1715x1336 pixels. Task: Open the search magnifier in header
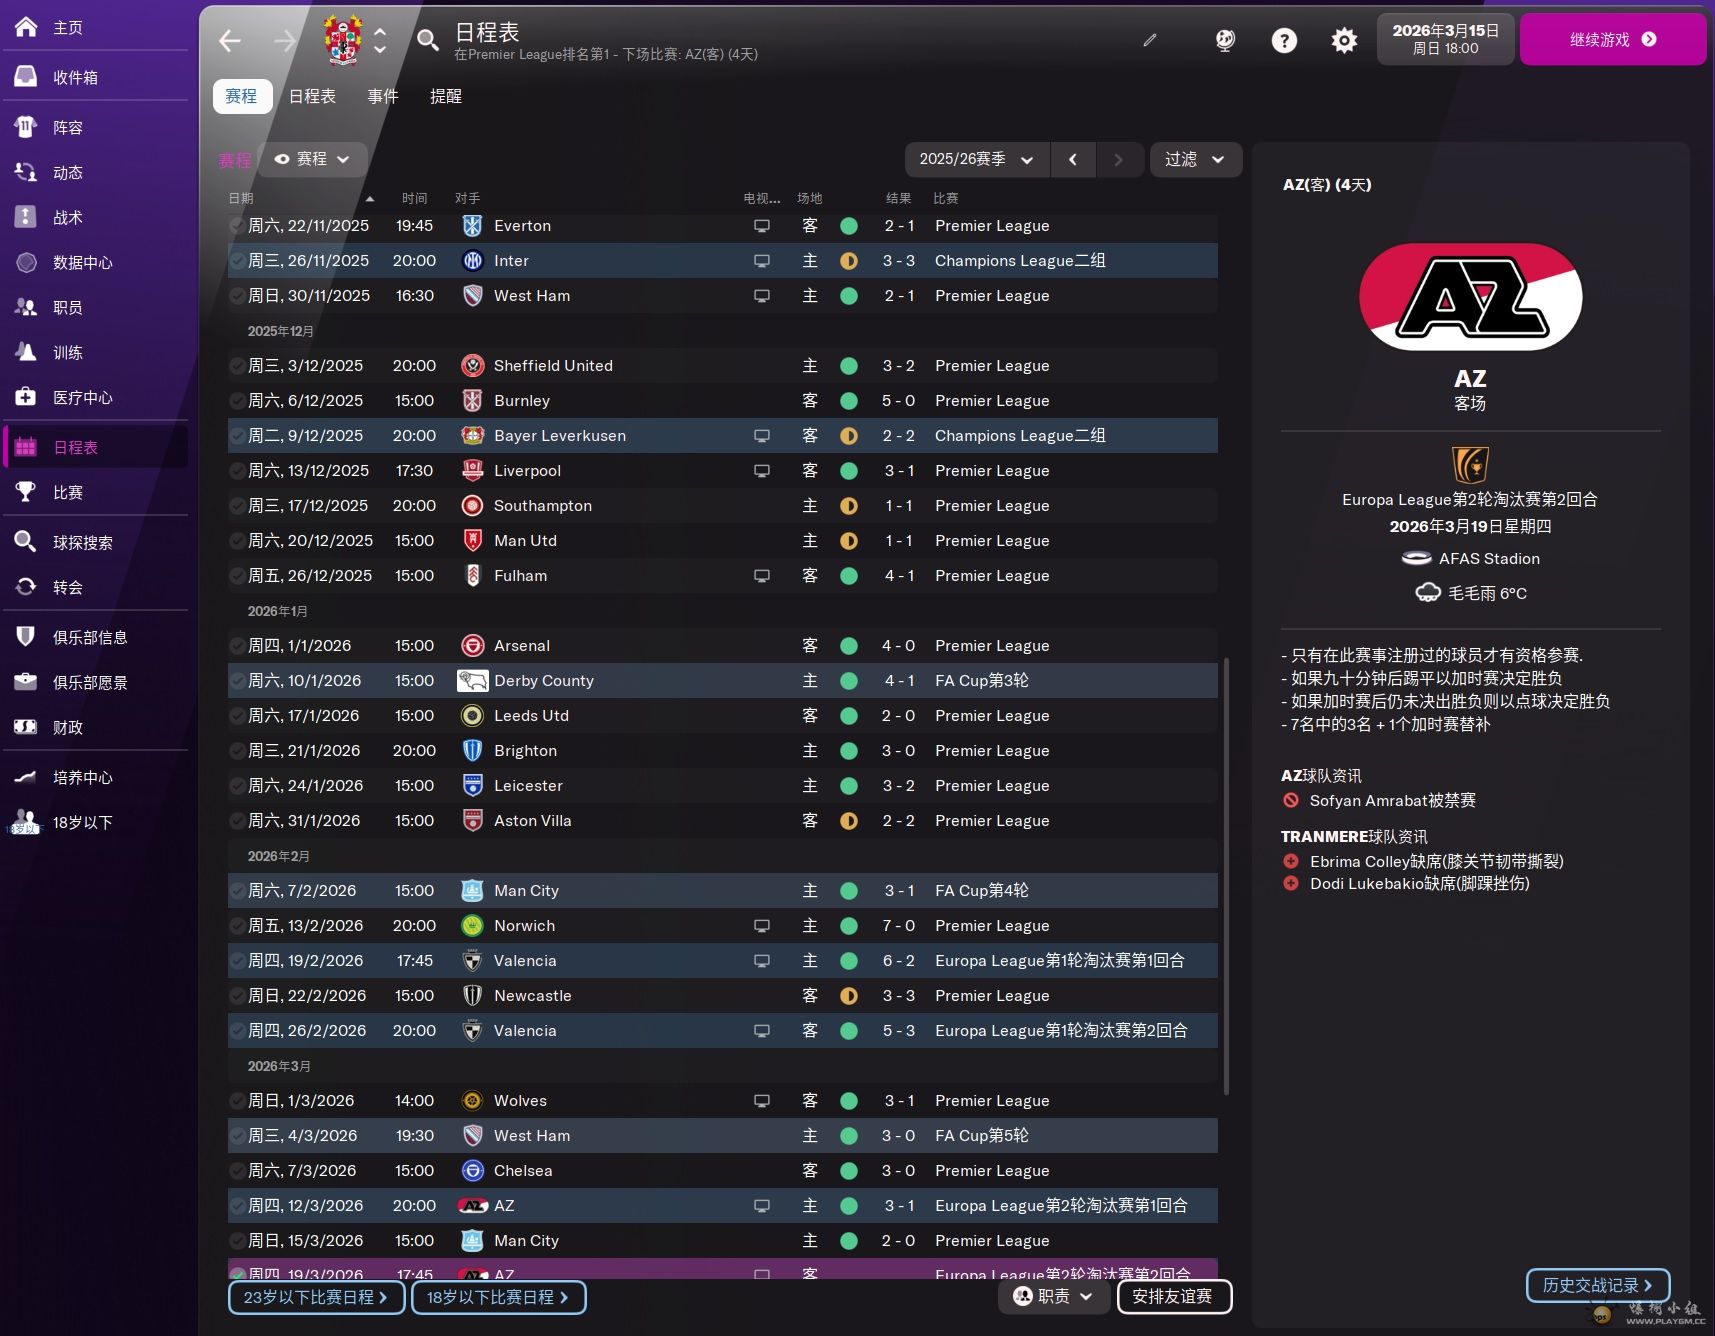(x=427, y=40)
